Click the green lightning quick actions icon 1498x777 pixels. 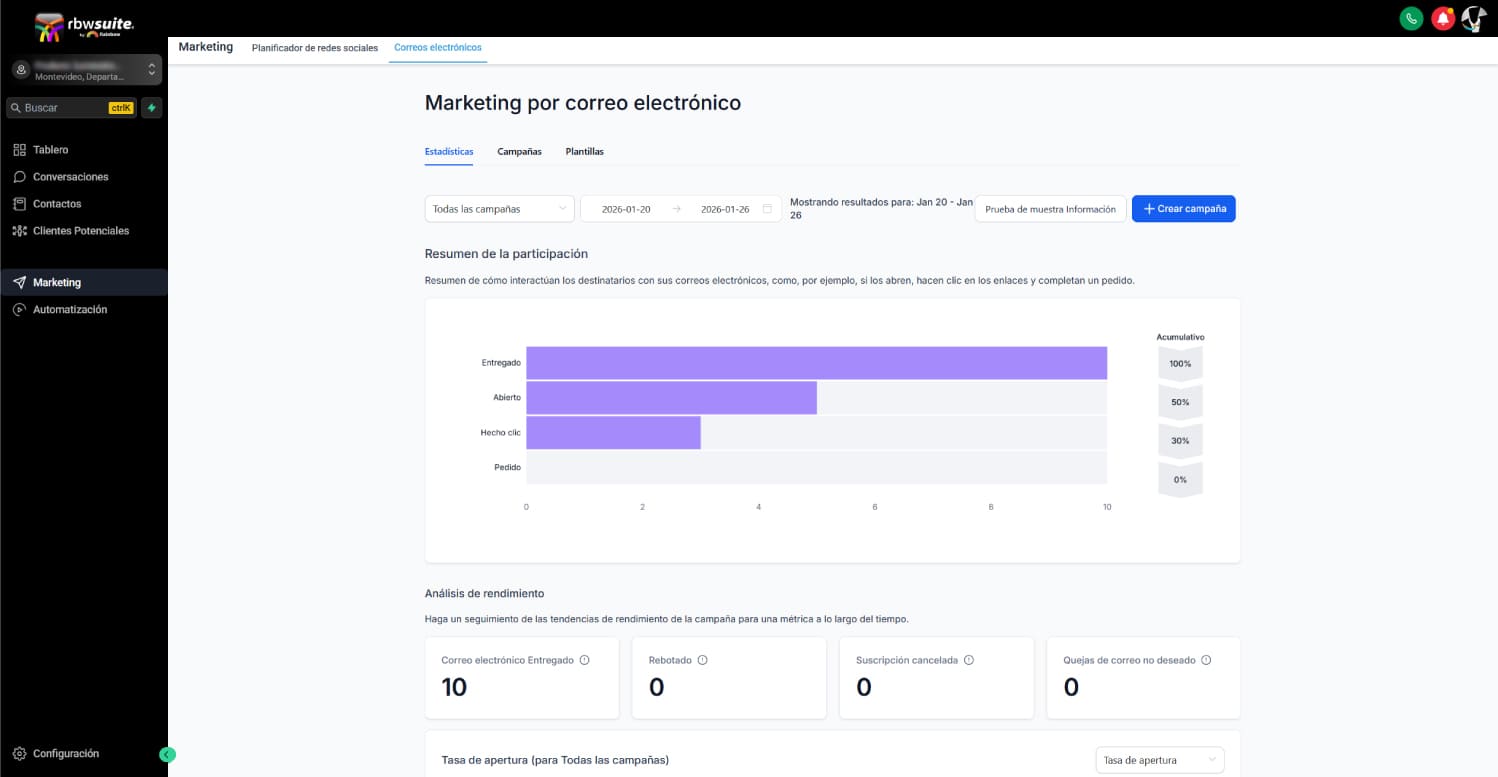tap(152, 108)
